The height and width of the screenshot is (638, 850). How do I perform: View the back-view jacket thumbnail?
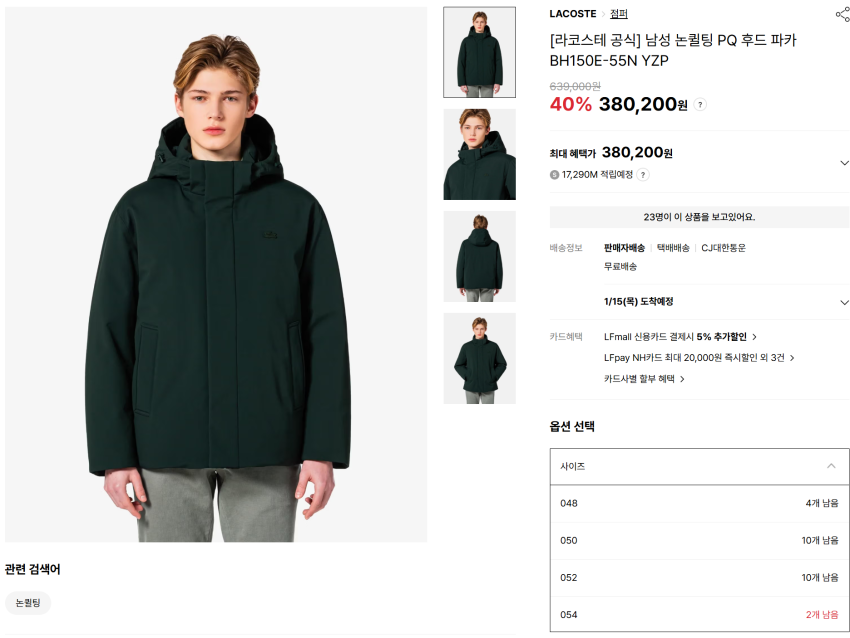click(480, 256)
